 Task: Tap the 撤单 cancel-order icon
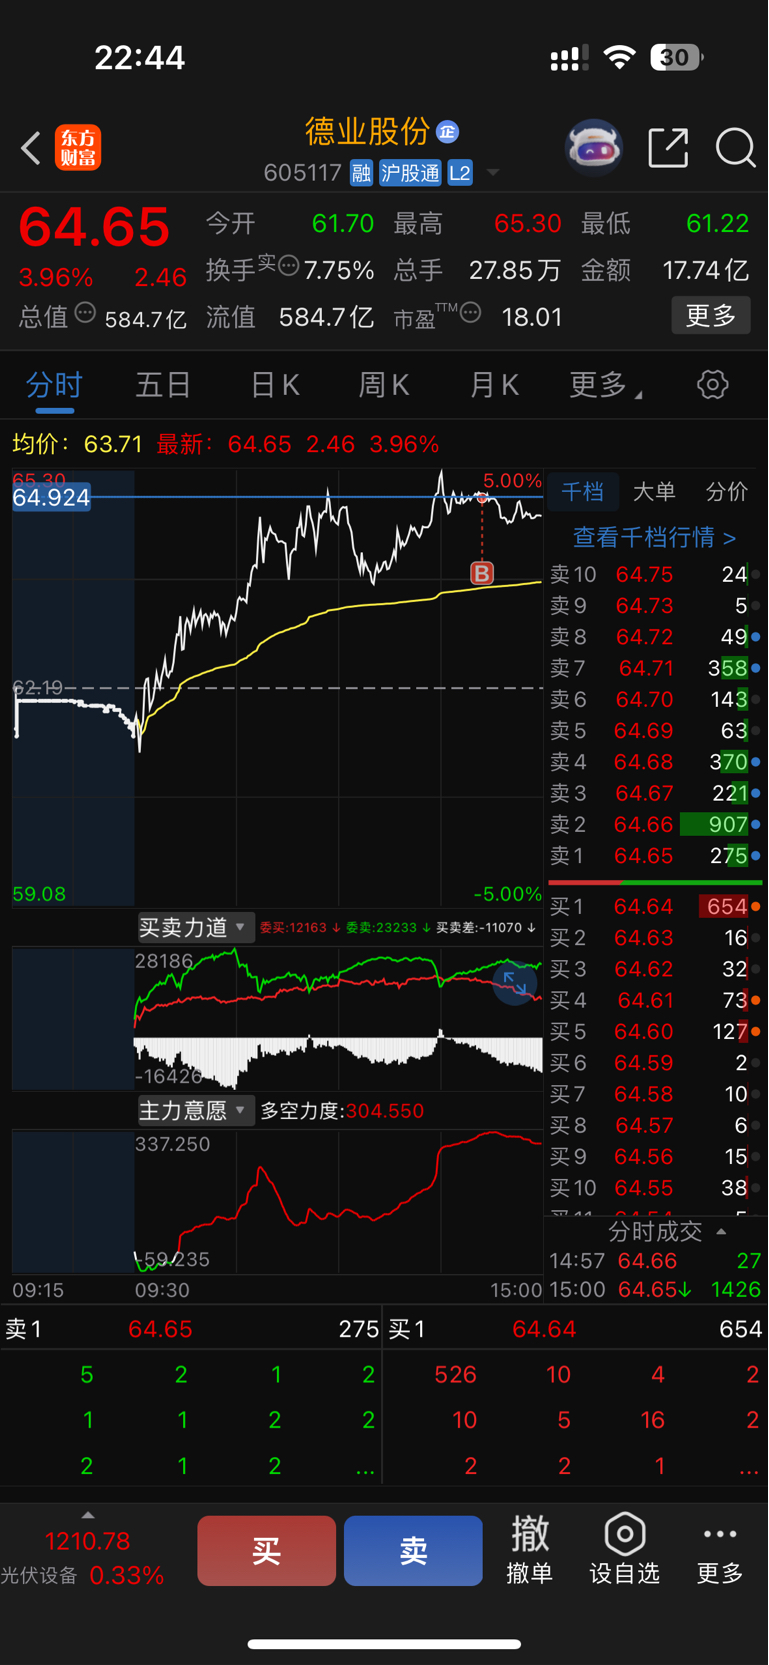[x=530, y=1550]
